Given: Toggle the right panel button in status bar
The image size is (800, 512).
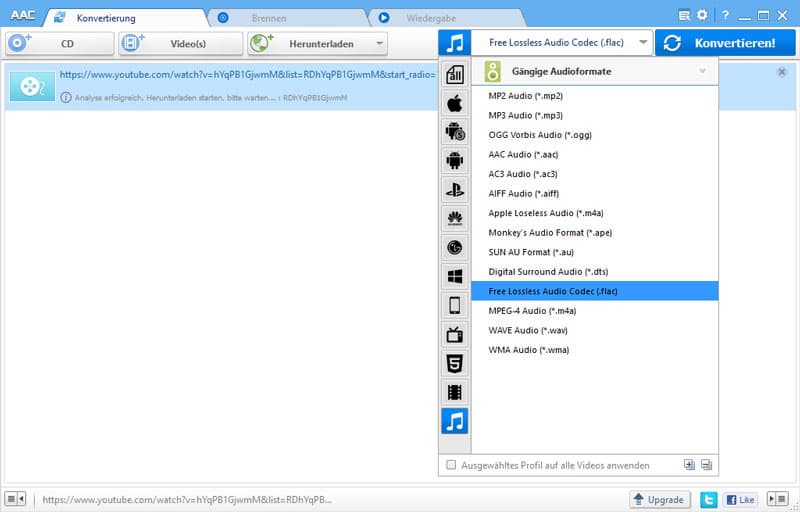Looking at the screenshot, I should pyautogui.click(x=777, y=499).
